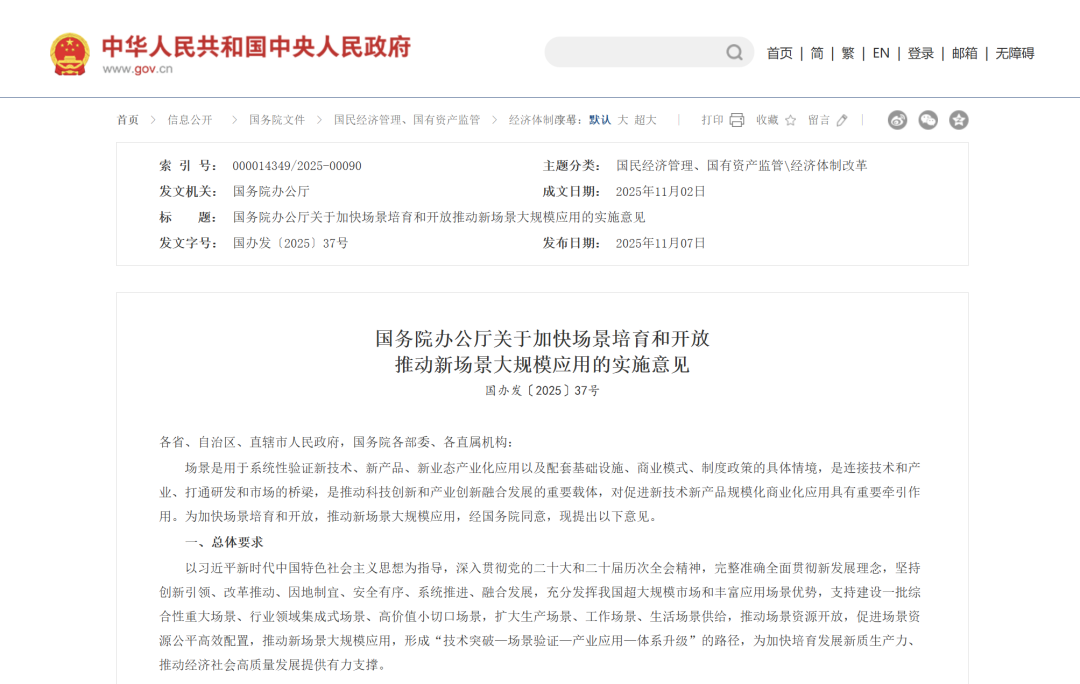Click the 发文机关 label
This screenshot has width=1080, height=684.
188,191
